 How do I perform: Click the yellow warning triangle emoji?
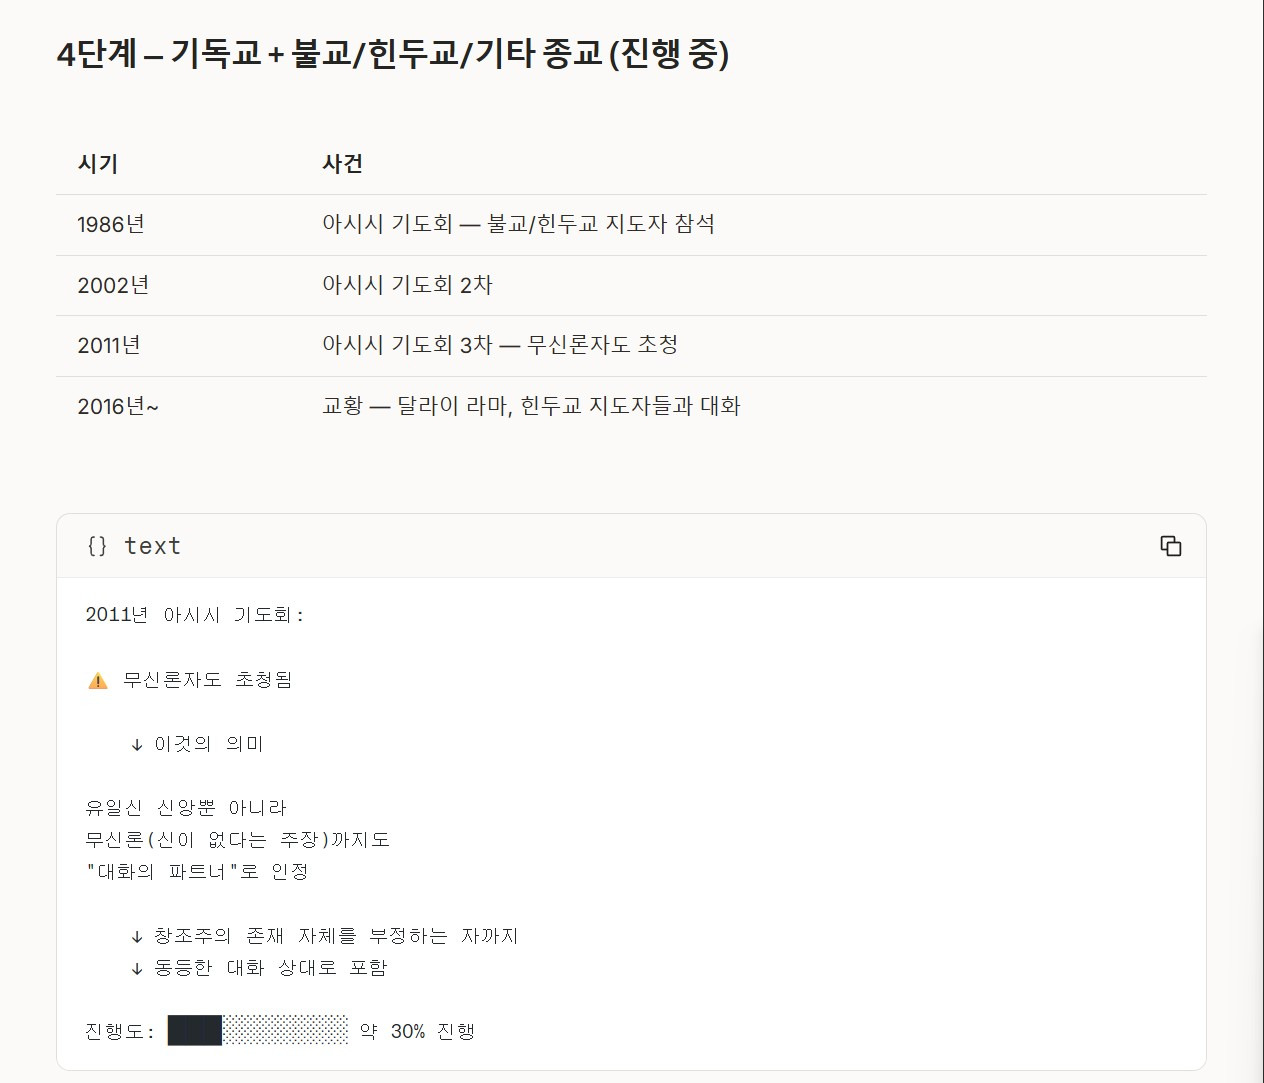pos(98,681)
